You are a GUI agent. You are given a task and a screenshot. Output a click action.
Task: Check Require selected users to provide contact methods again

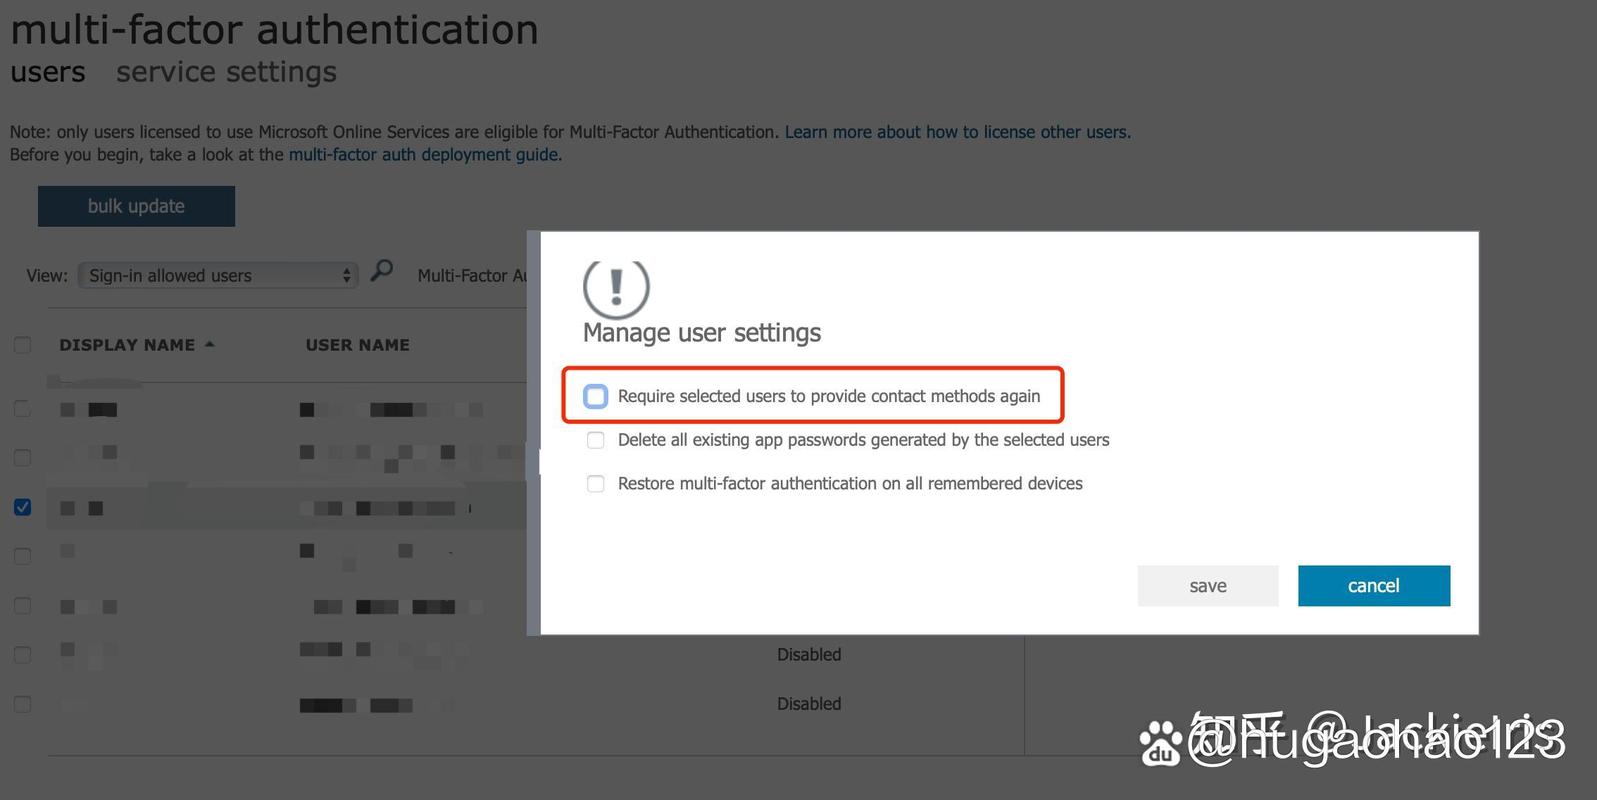tap(596, 396)
